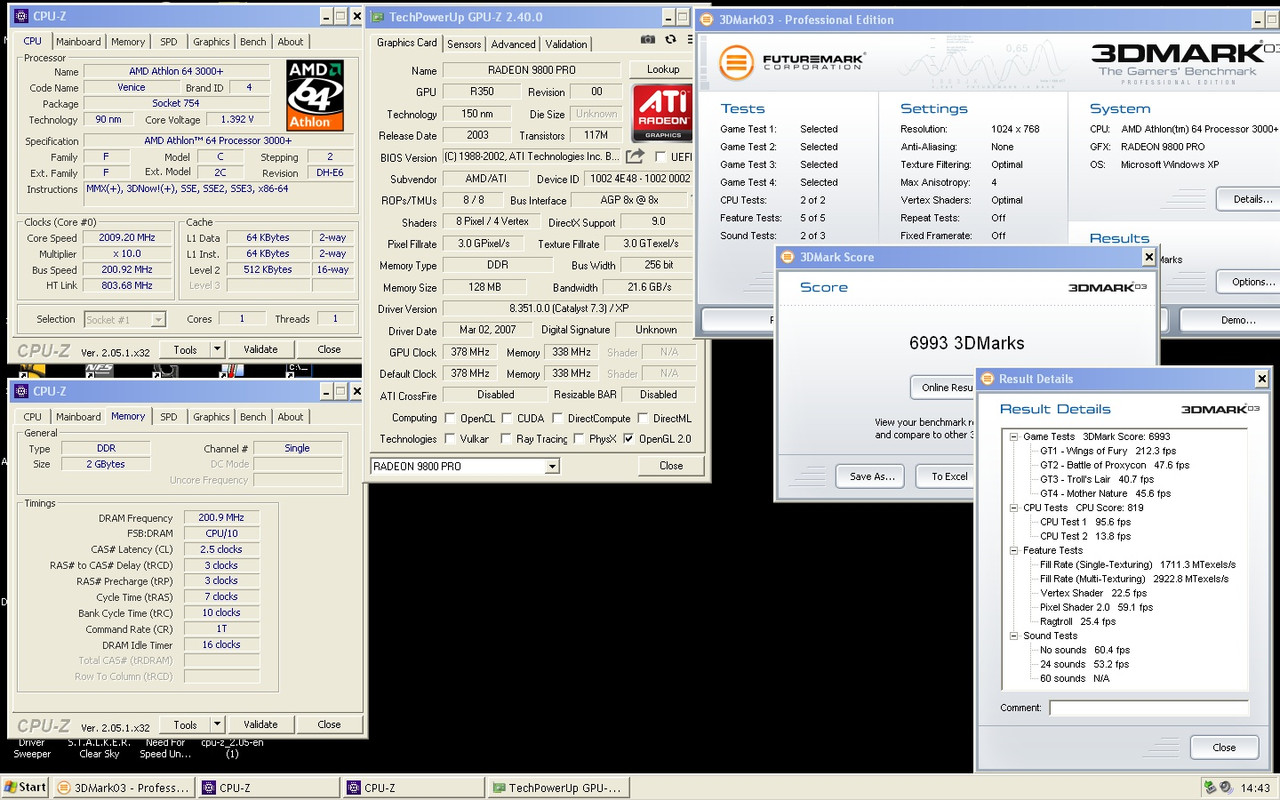This screenshot has width=1280, height=800.
Task: Select GT1 - Wings of Fury result row
Action: (1108, 451)
